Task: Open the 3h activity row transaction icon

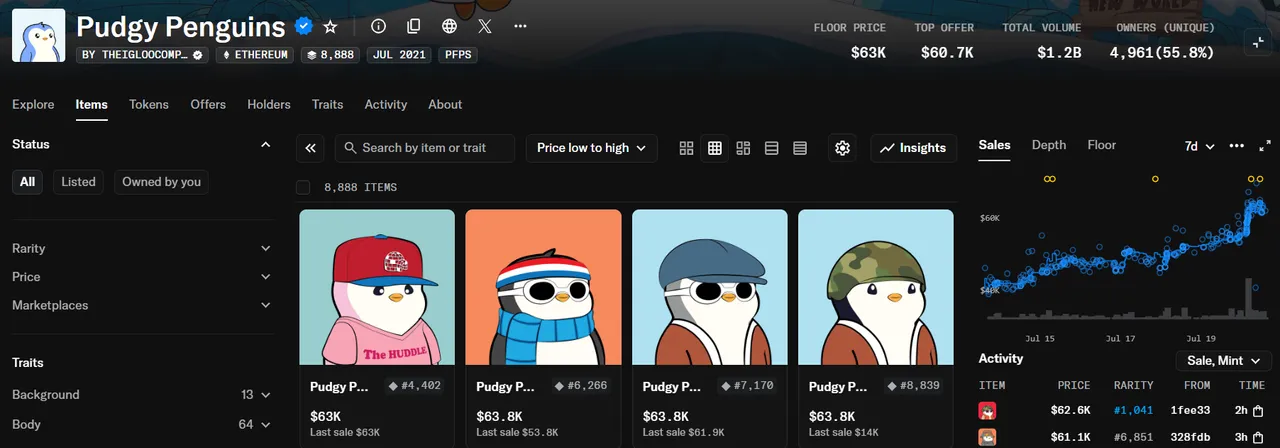Action: pyautogui.click(x=1257, y=437)
